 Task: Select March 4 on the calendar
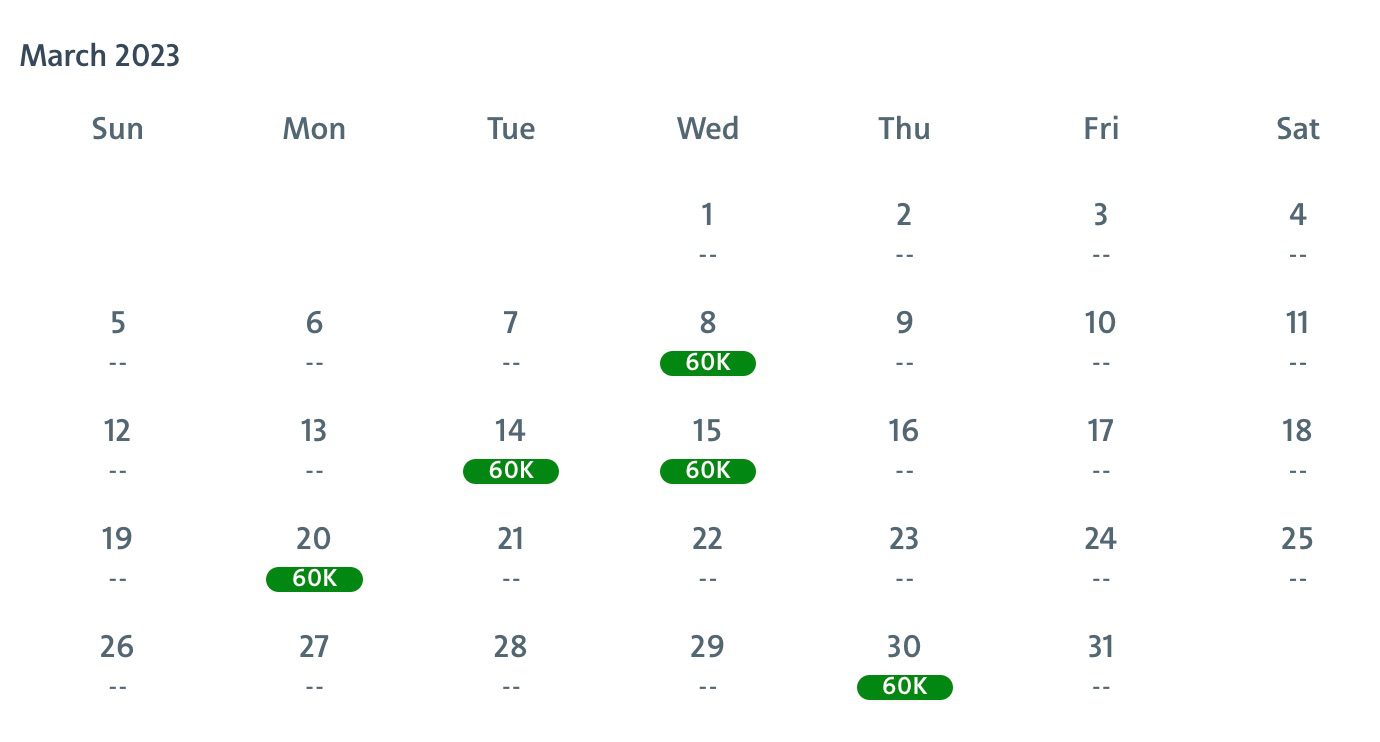pyautogui.click(x=1297, y=214)
